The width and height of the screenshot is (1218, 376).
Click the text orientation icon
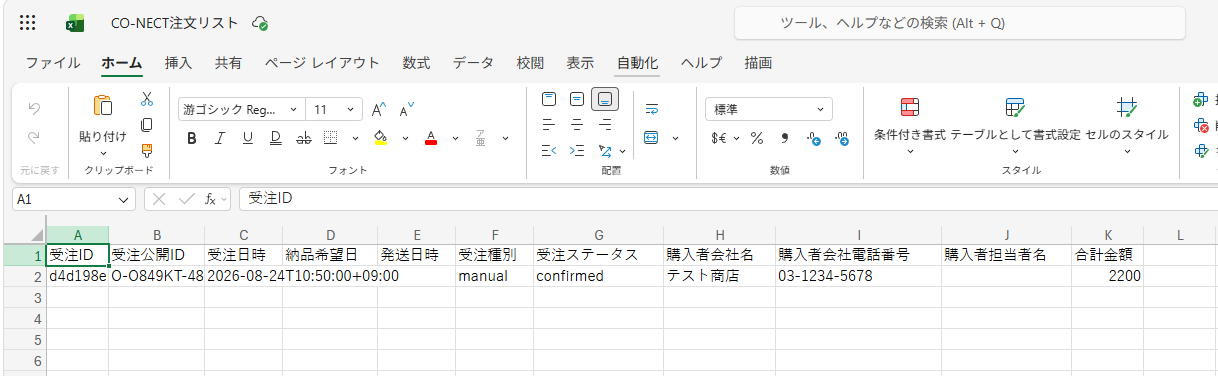click(604, 151)
